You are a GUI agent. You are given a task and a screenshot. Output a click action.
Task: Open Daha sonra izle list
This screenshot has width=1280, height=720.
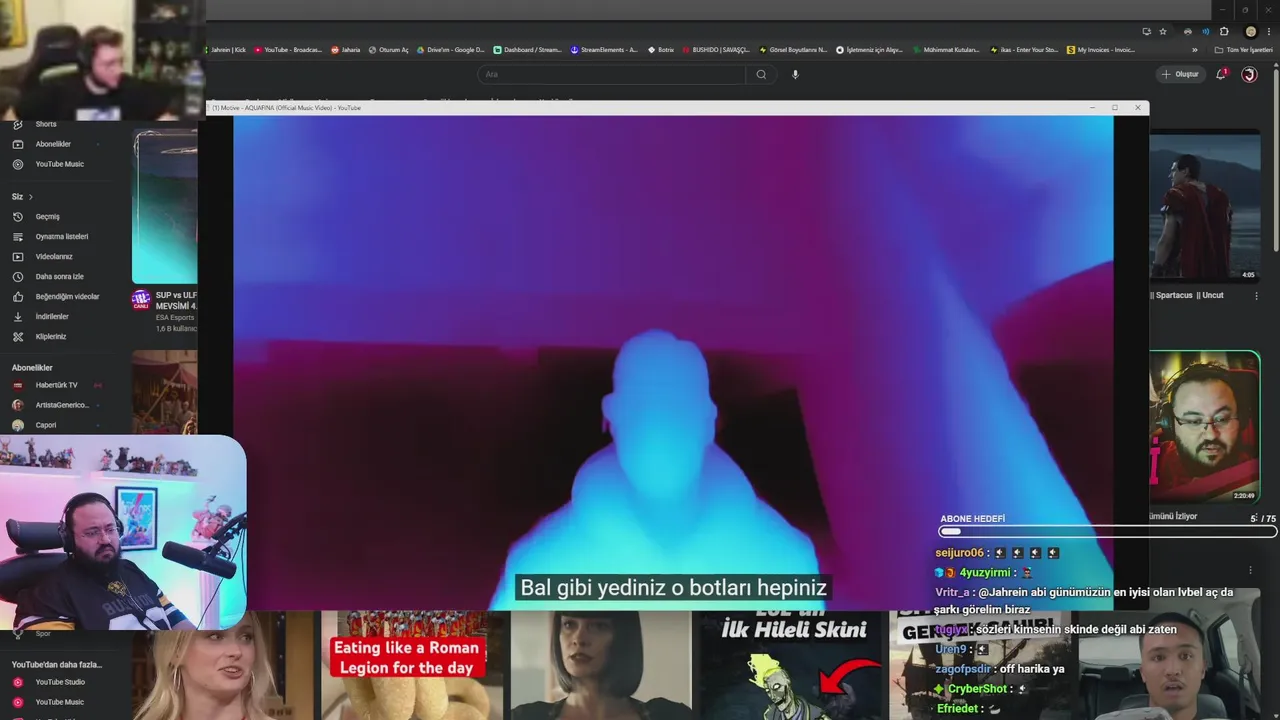[59, 277]
